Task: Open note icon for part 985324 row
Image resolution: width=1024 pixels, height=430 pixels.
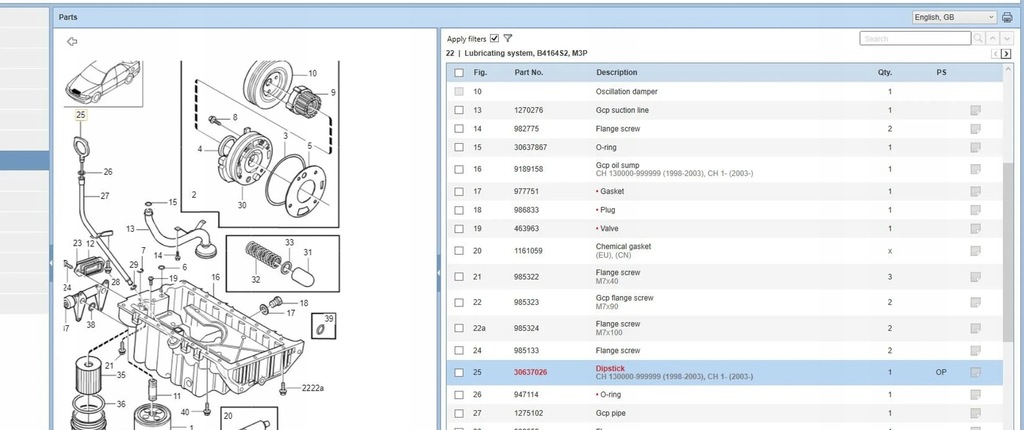Action: 976,328
